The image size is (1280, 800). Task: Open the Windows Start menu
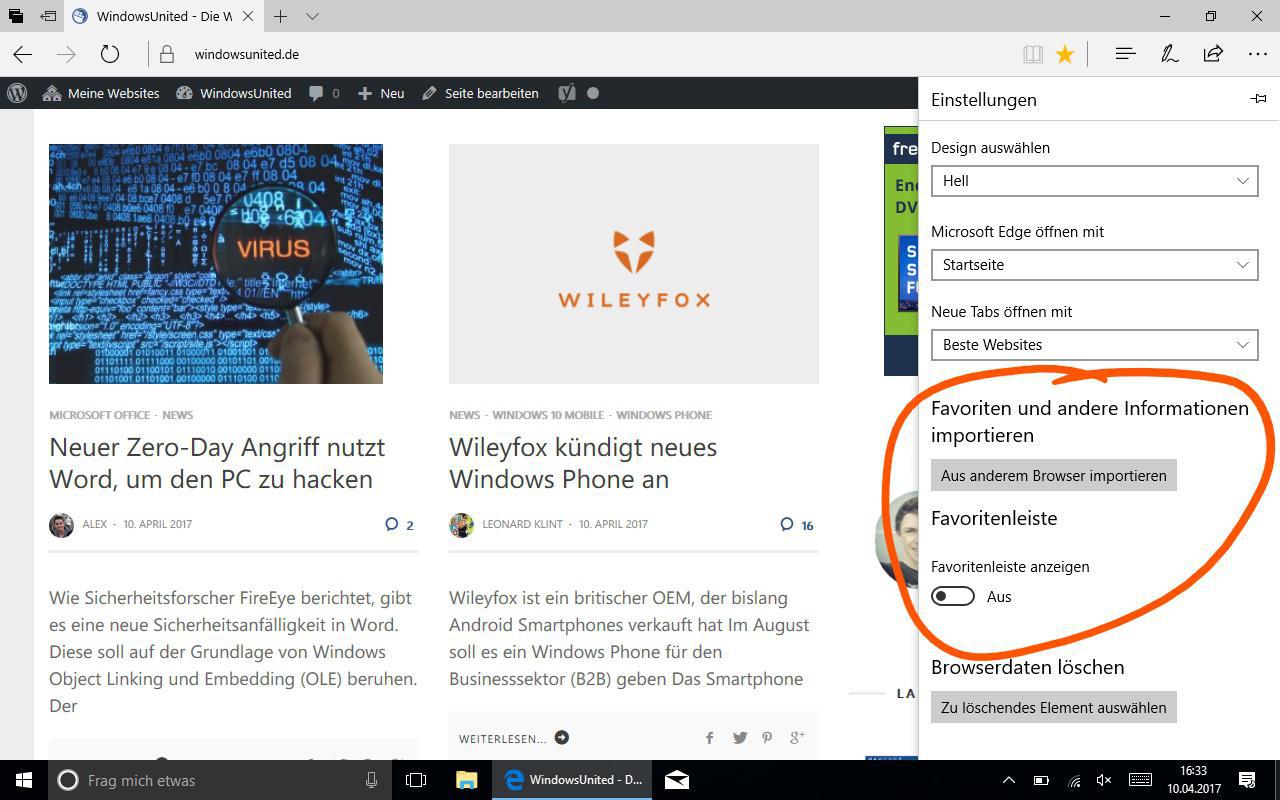[24, 780]
